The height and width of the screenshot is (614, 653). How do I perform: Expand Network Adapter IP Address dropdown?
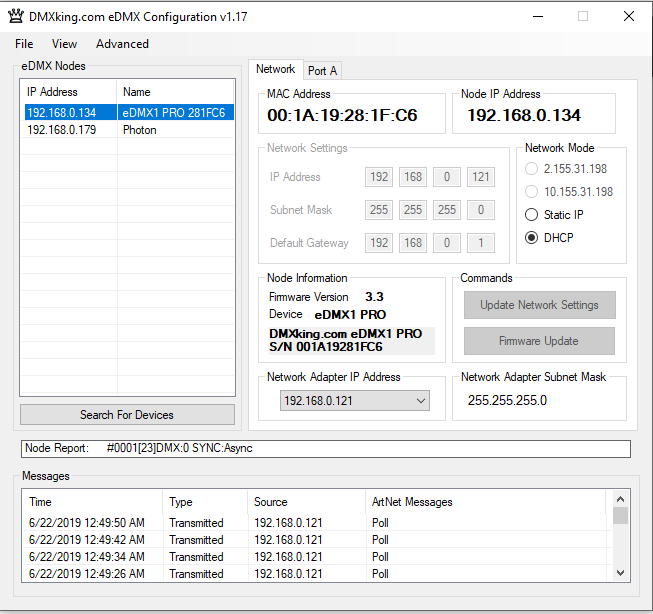click(x=421, y=401)
